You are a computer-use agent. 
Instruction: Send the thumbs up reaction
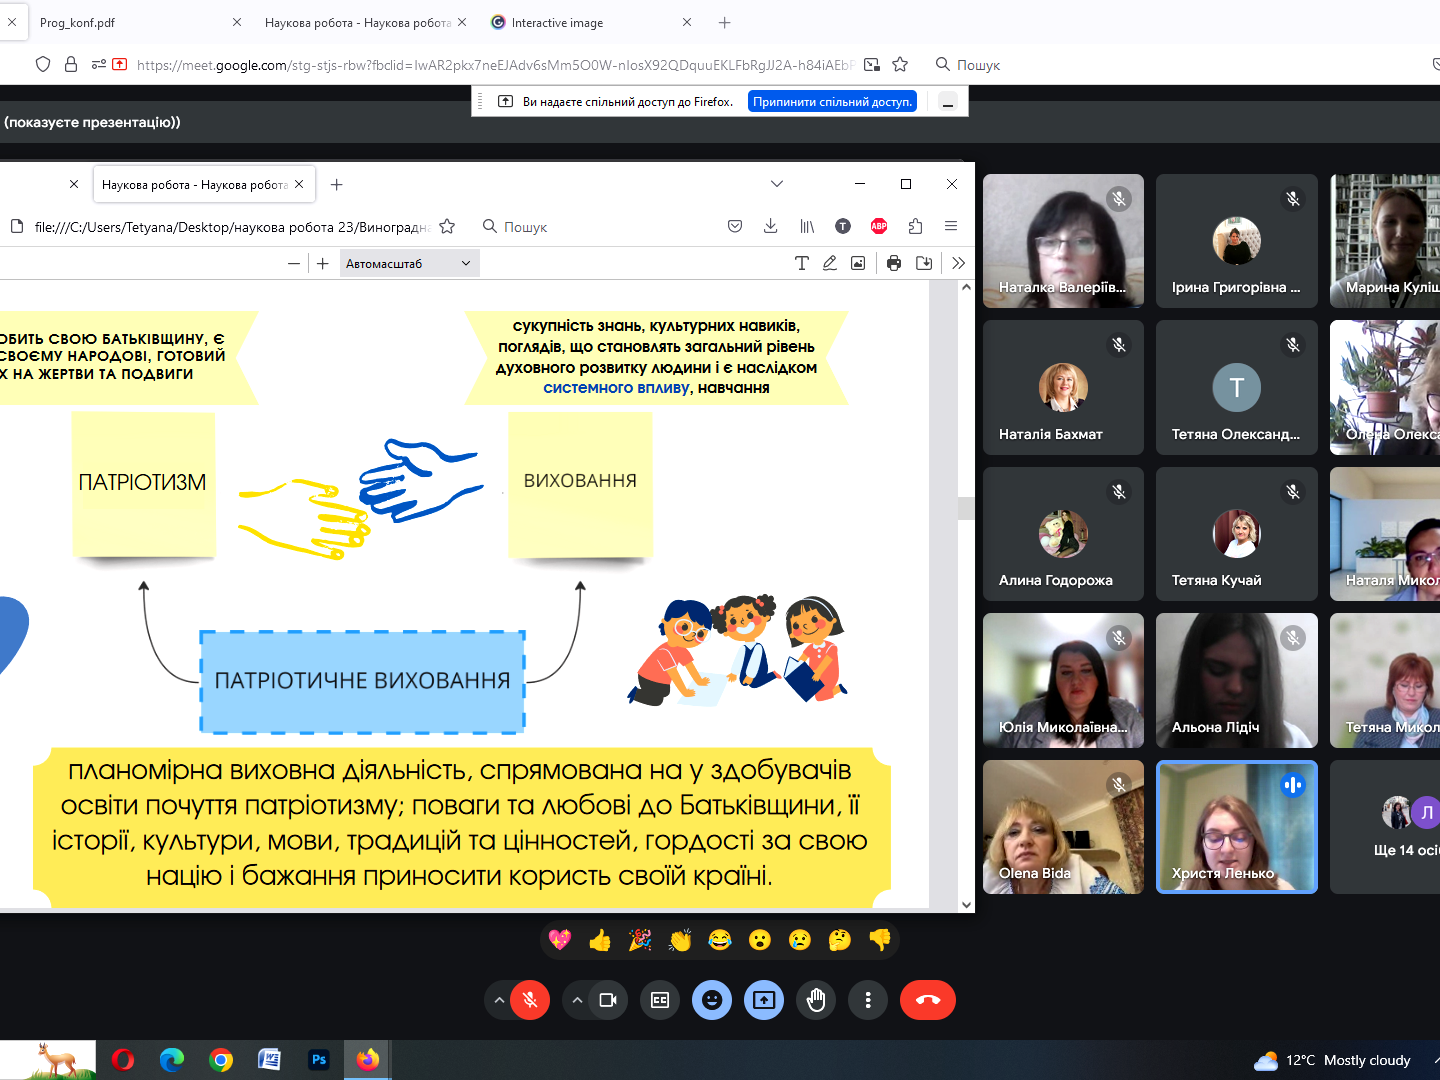point(600,940)
